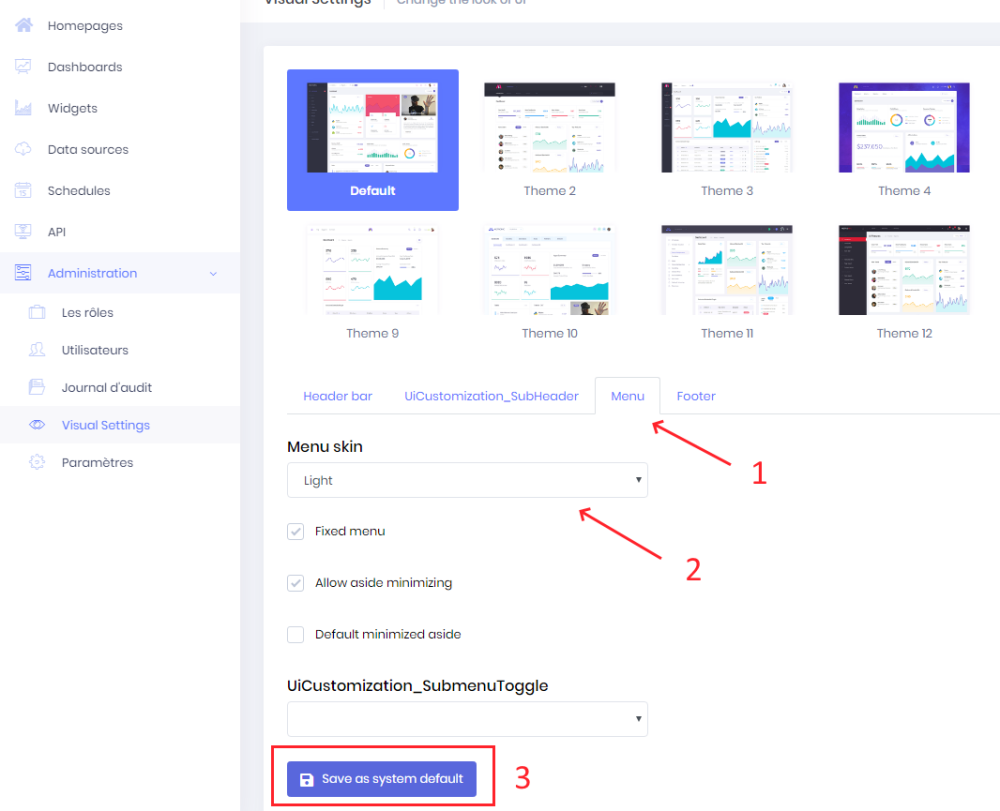This screenshot has width=1000, height=811.
Task: Switch to the Footer tab
Action: click(696, 396)
